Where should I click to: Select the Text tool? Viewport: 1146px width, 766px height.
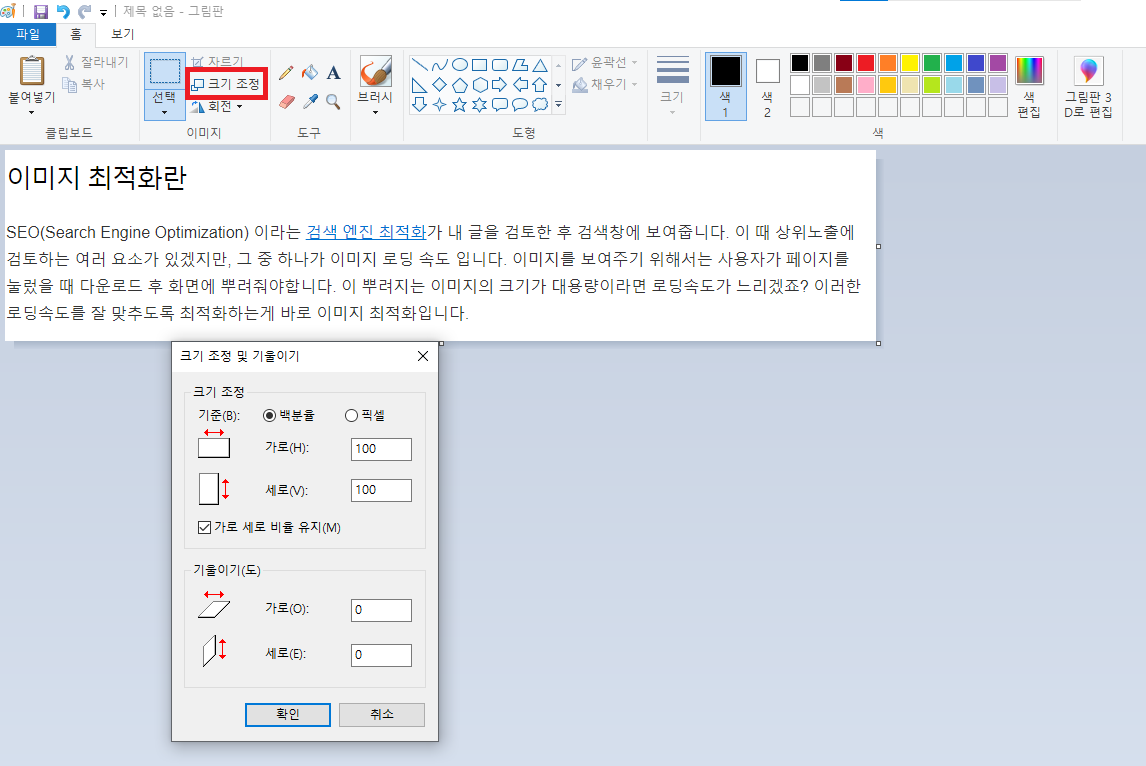[x=333, y=73]
